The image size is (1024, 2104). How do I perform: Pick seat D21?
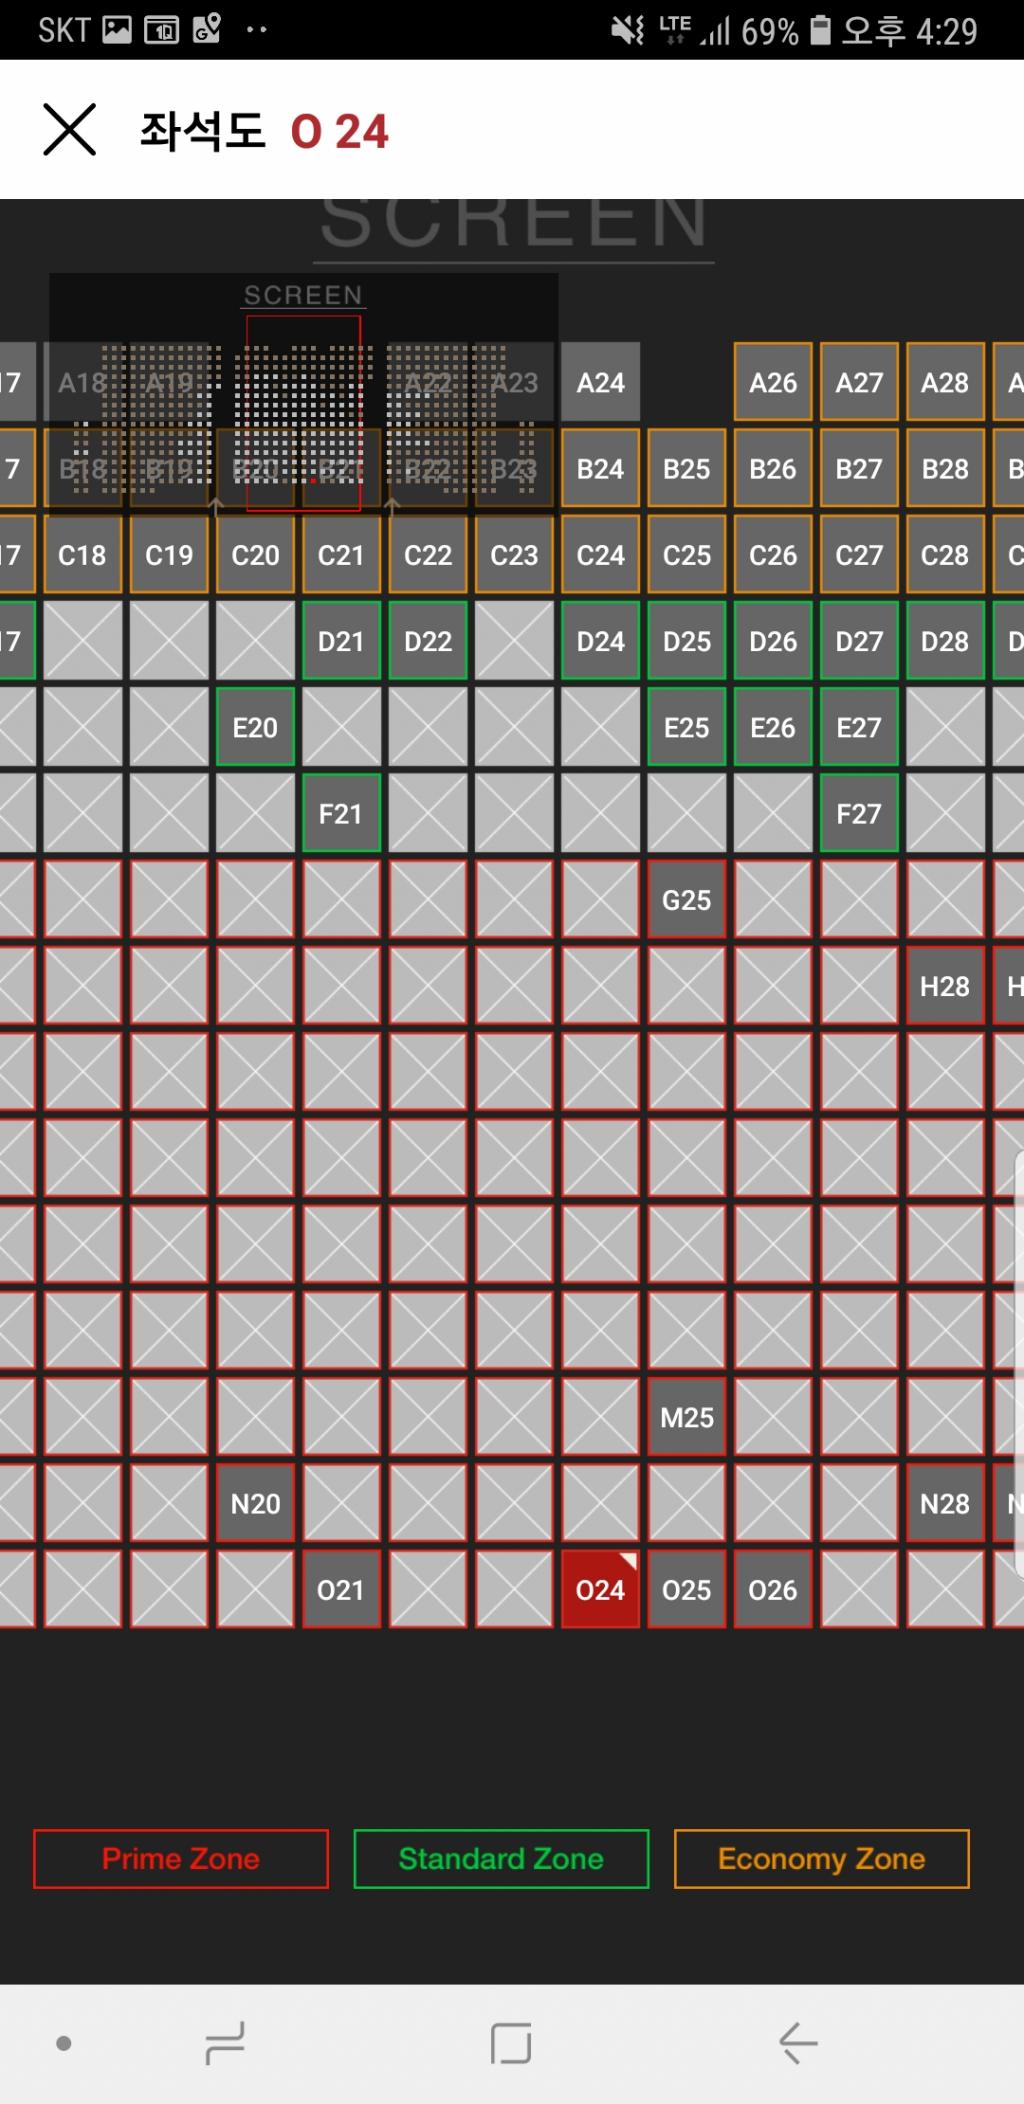click(x=341, y=641)
